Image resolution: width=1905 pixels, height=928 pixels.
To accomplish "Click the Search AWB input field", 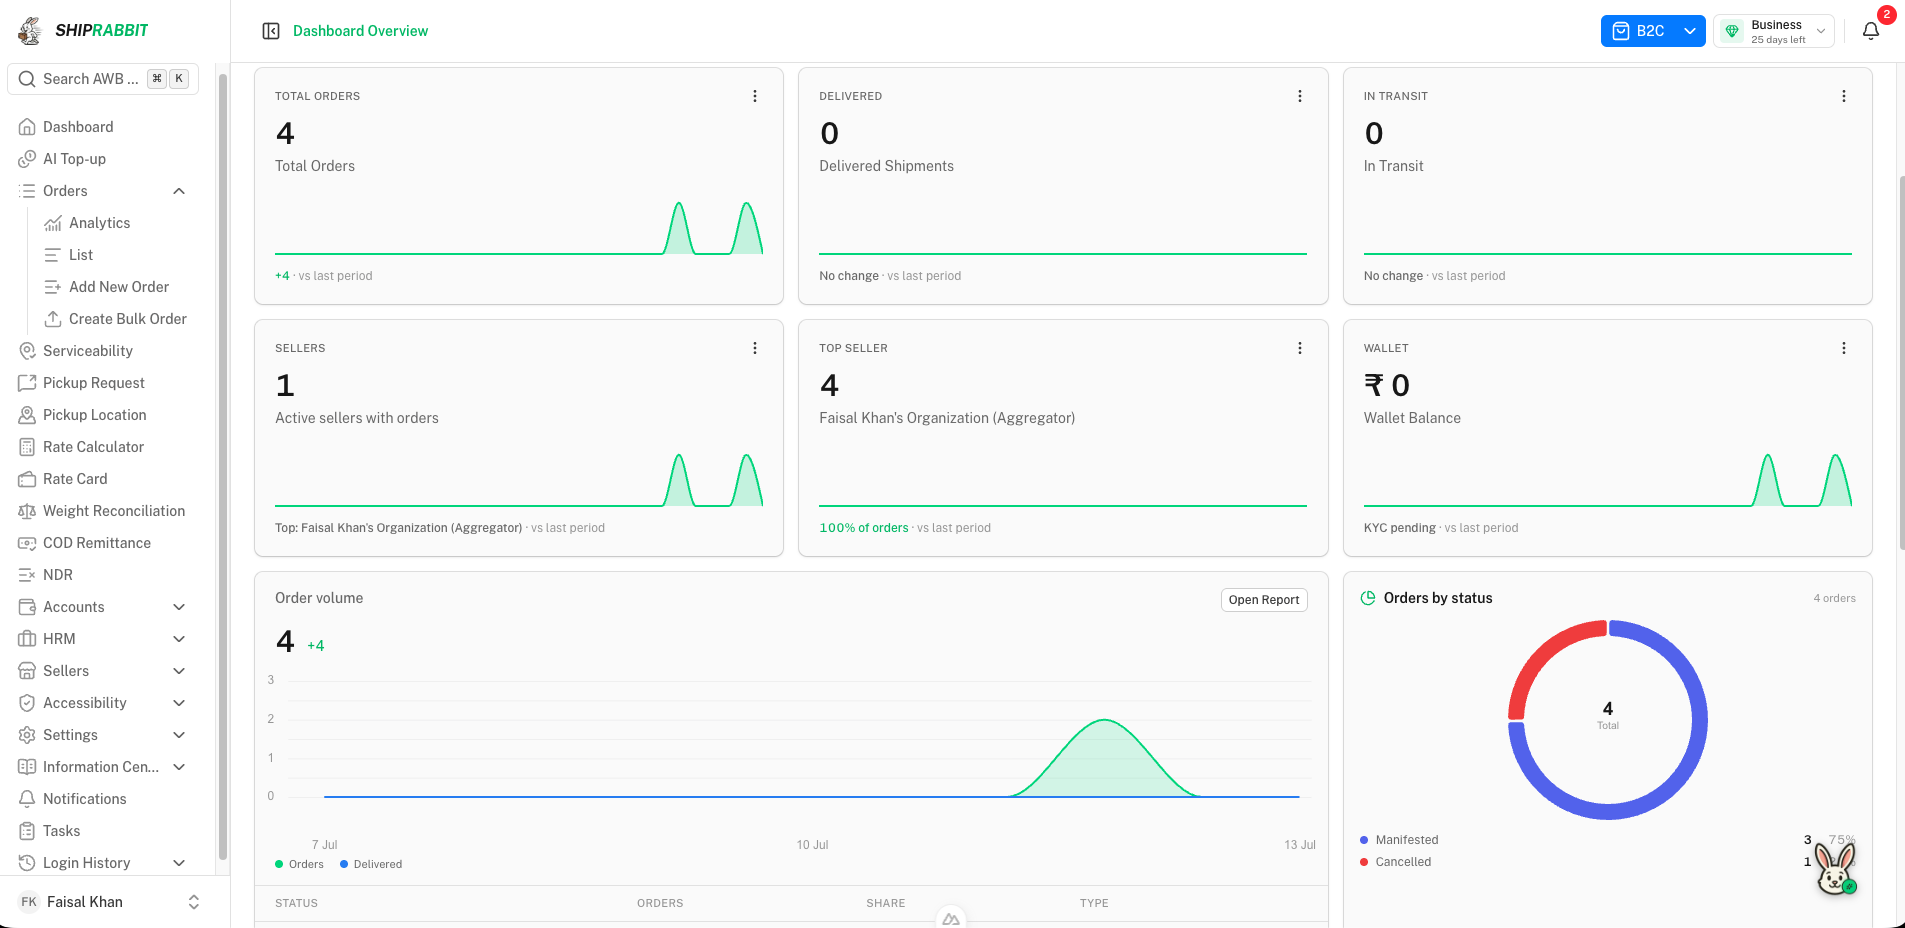I will click(103, 79).
